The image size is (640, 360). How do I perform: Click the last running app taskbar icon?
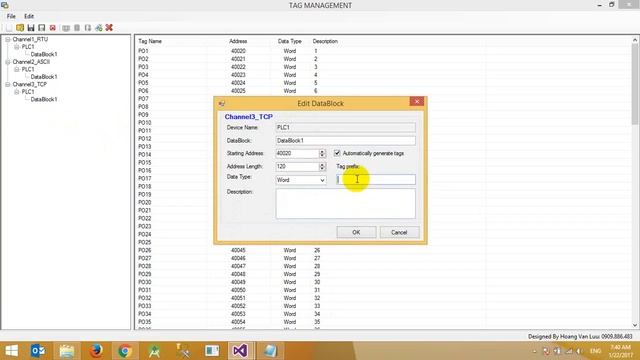coord(269,351)
